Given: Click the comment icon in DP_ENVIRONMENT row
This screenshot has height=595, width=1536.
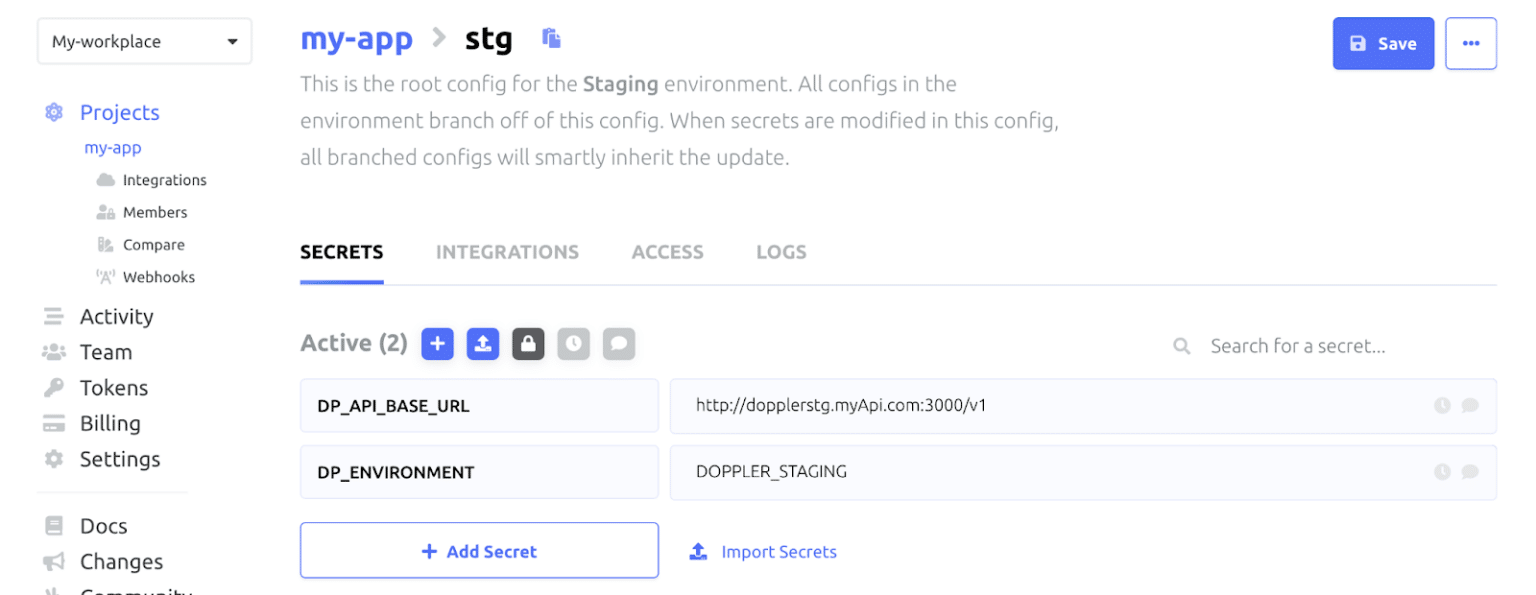Looking at the screenshot, I should 1470,472.
